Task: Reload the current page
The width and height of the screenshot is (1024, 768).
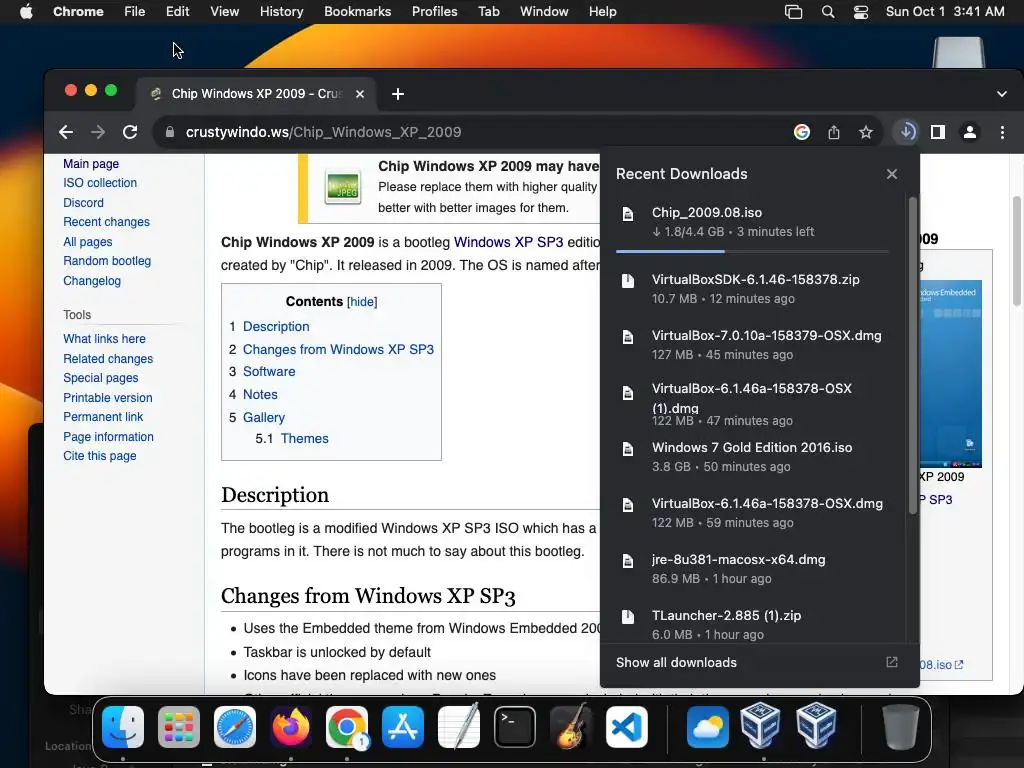Action: click(x=130, y=133)
